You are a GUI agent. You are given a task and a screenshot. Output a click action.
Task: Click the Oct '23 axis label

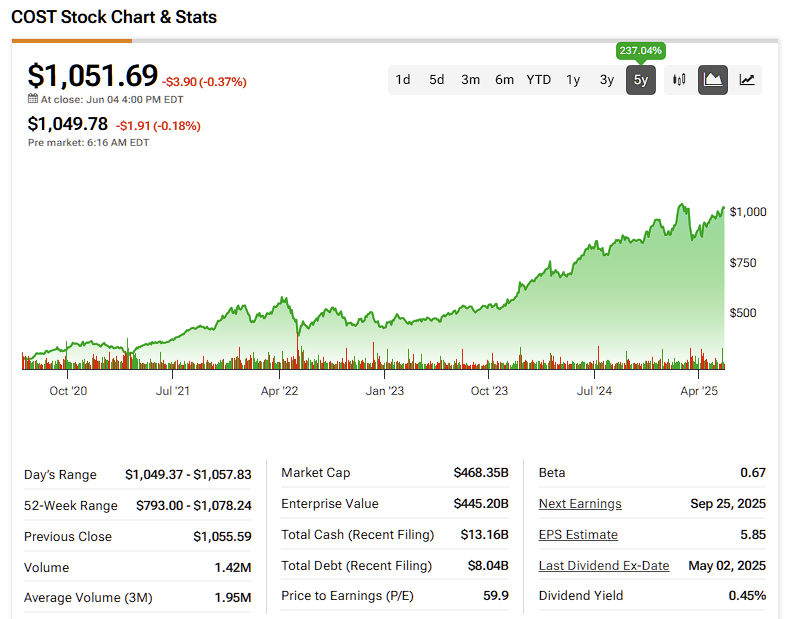[489, 391]
